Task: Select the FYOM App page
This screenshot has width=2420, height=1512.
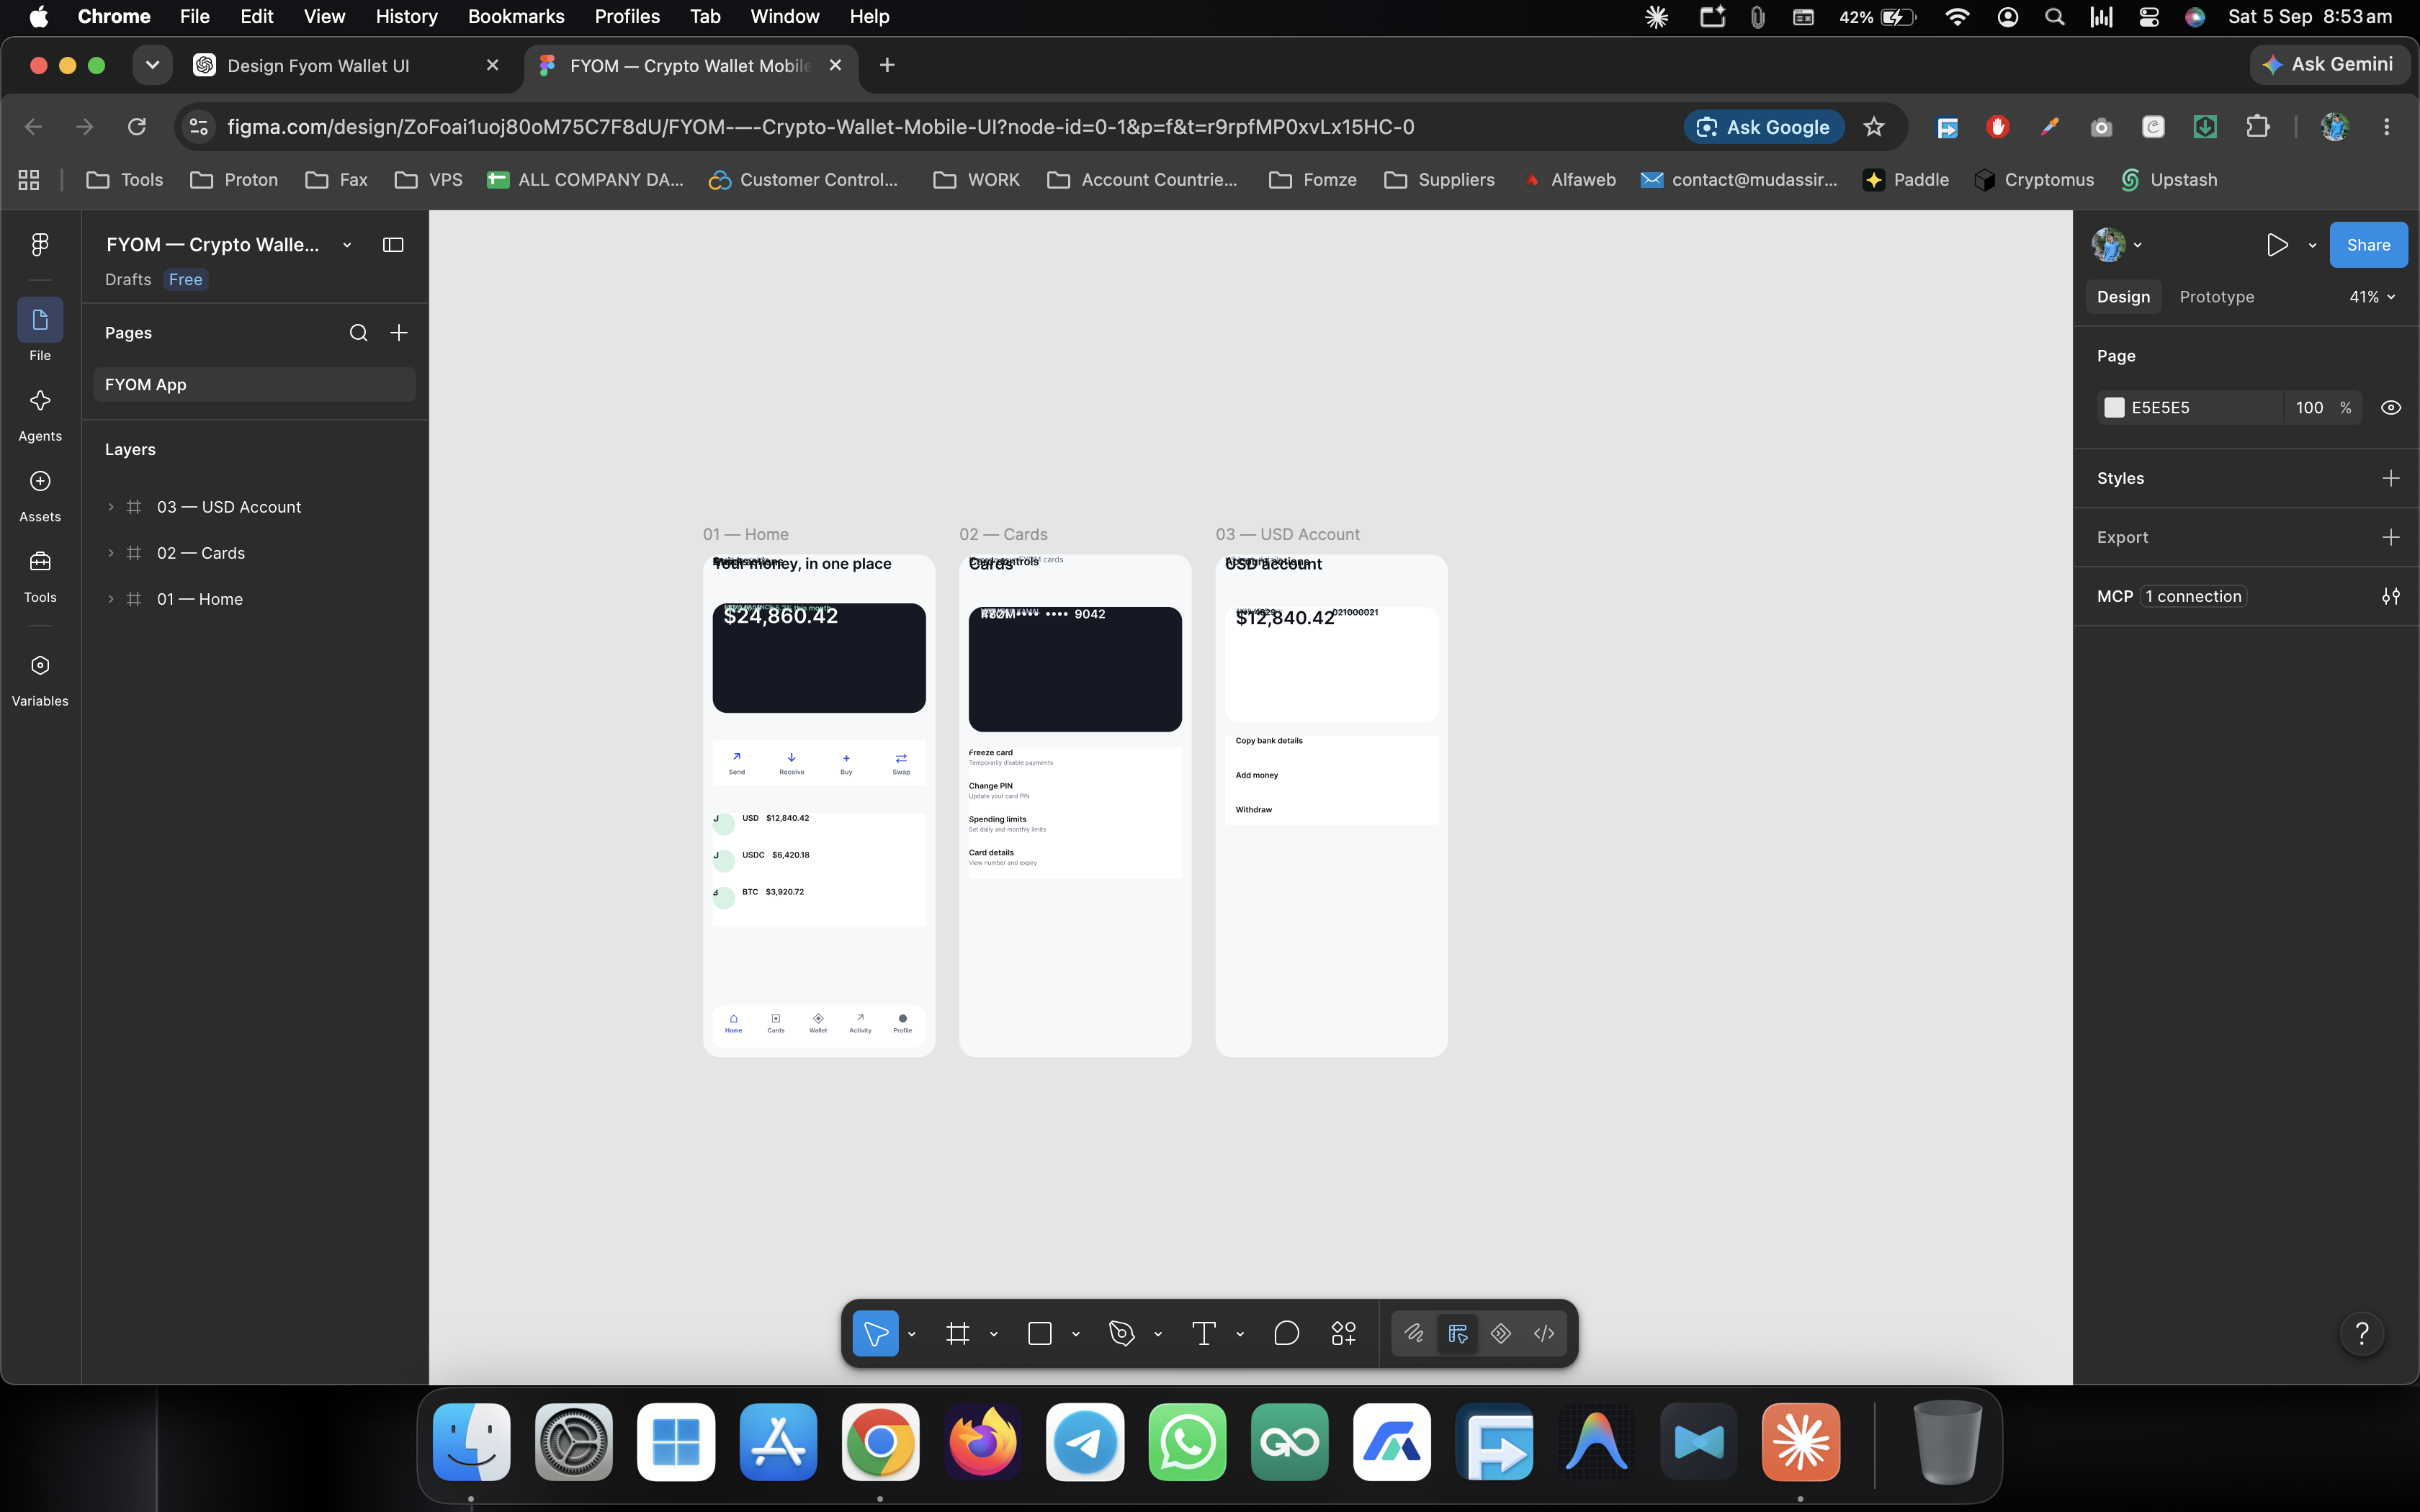Action: pyautogui.click(x=254, y=385)
